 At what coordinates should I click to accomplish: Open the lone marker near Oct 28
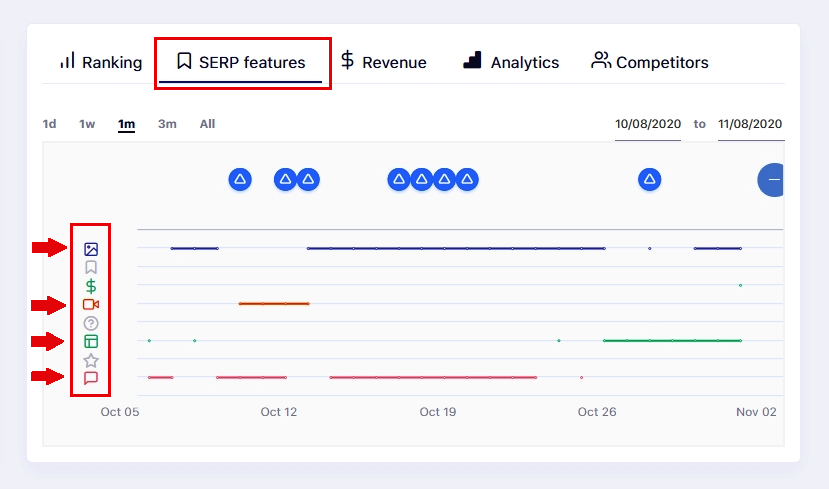click(x=650, y=180)
